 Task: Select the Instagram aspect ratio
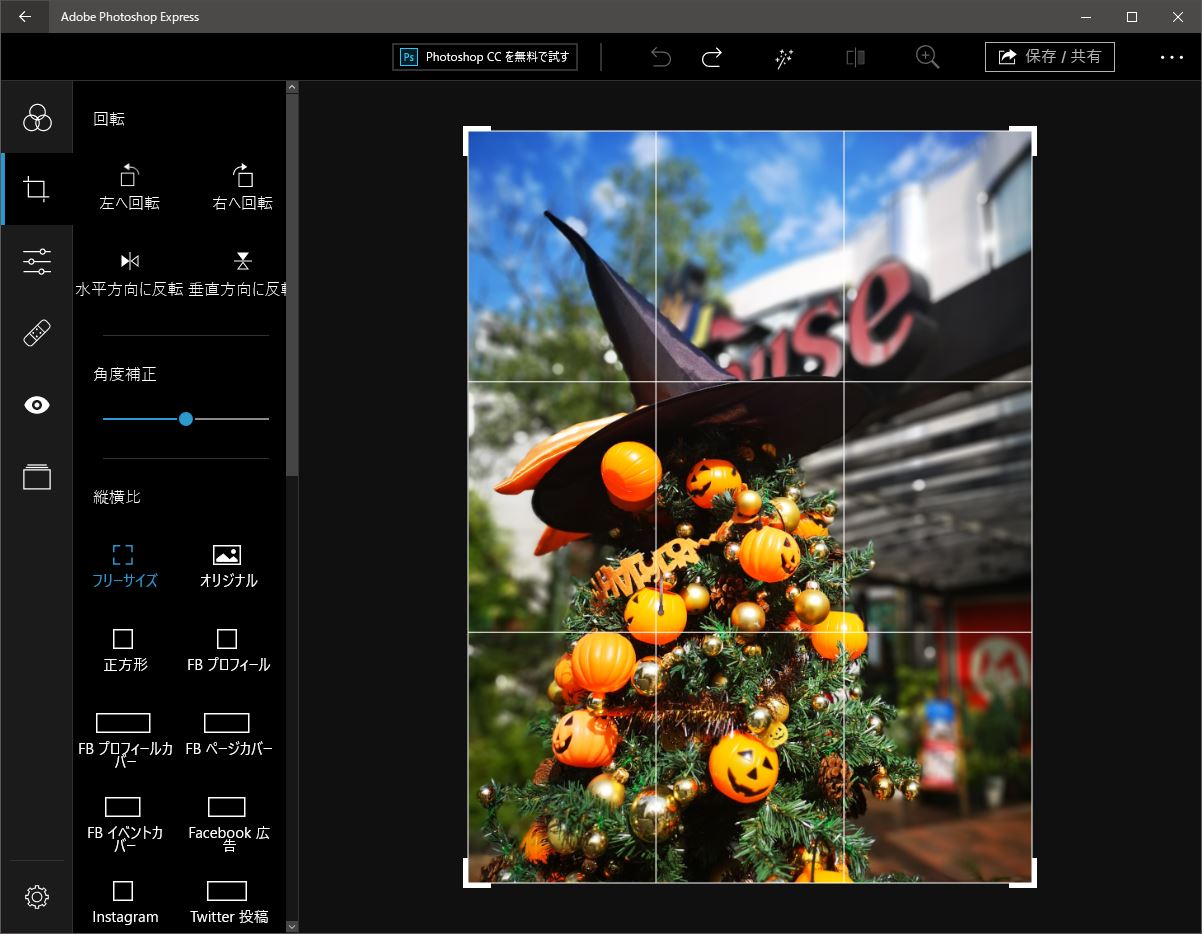tap(124, 902)
